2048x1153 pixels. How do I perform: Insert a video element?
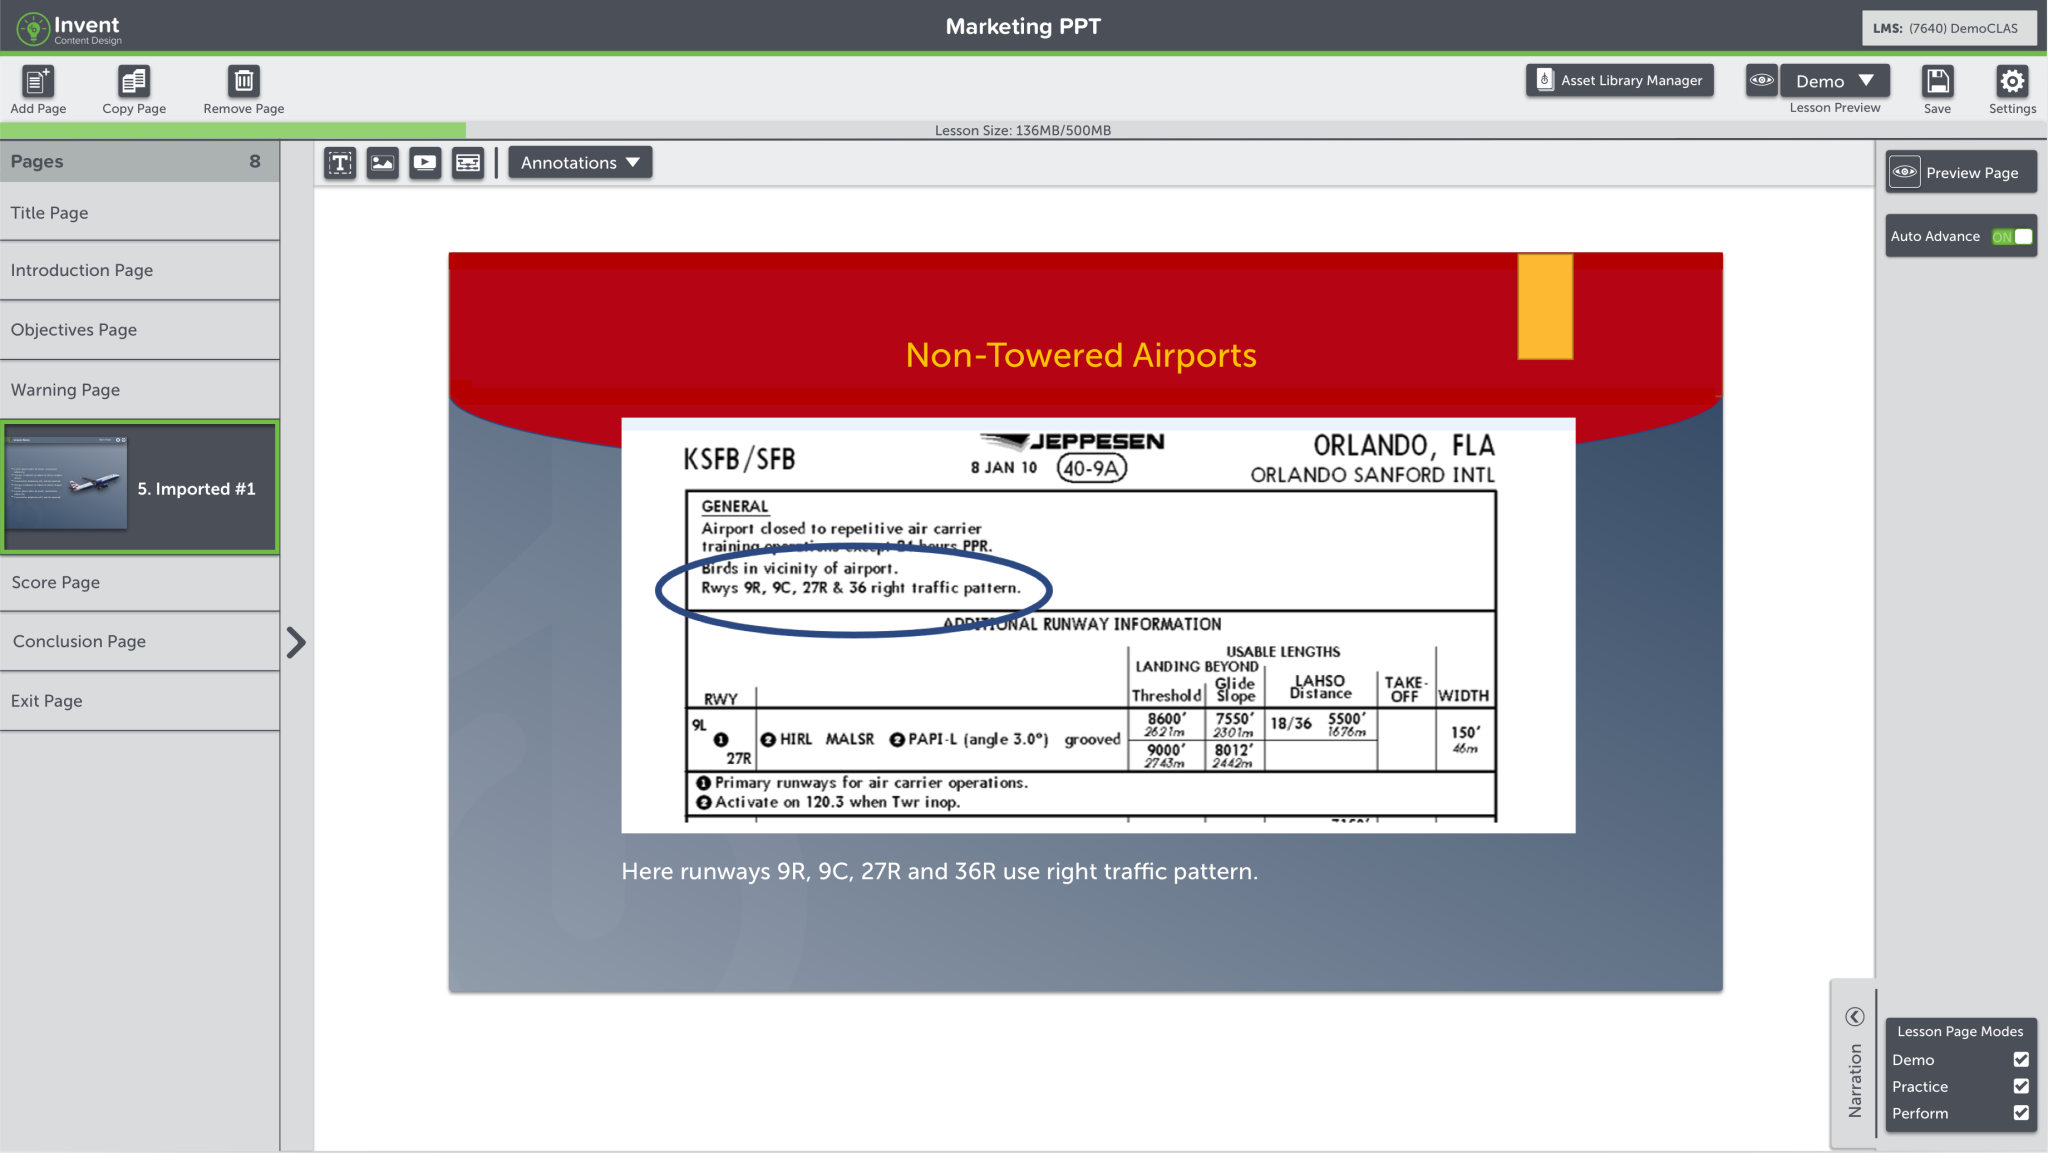point(425,162)
